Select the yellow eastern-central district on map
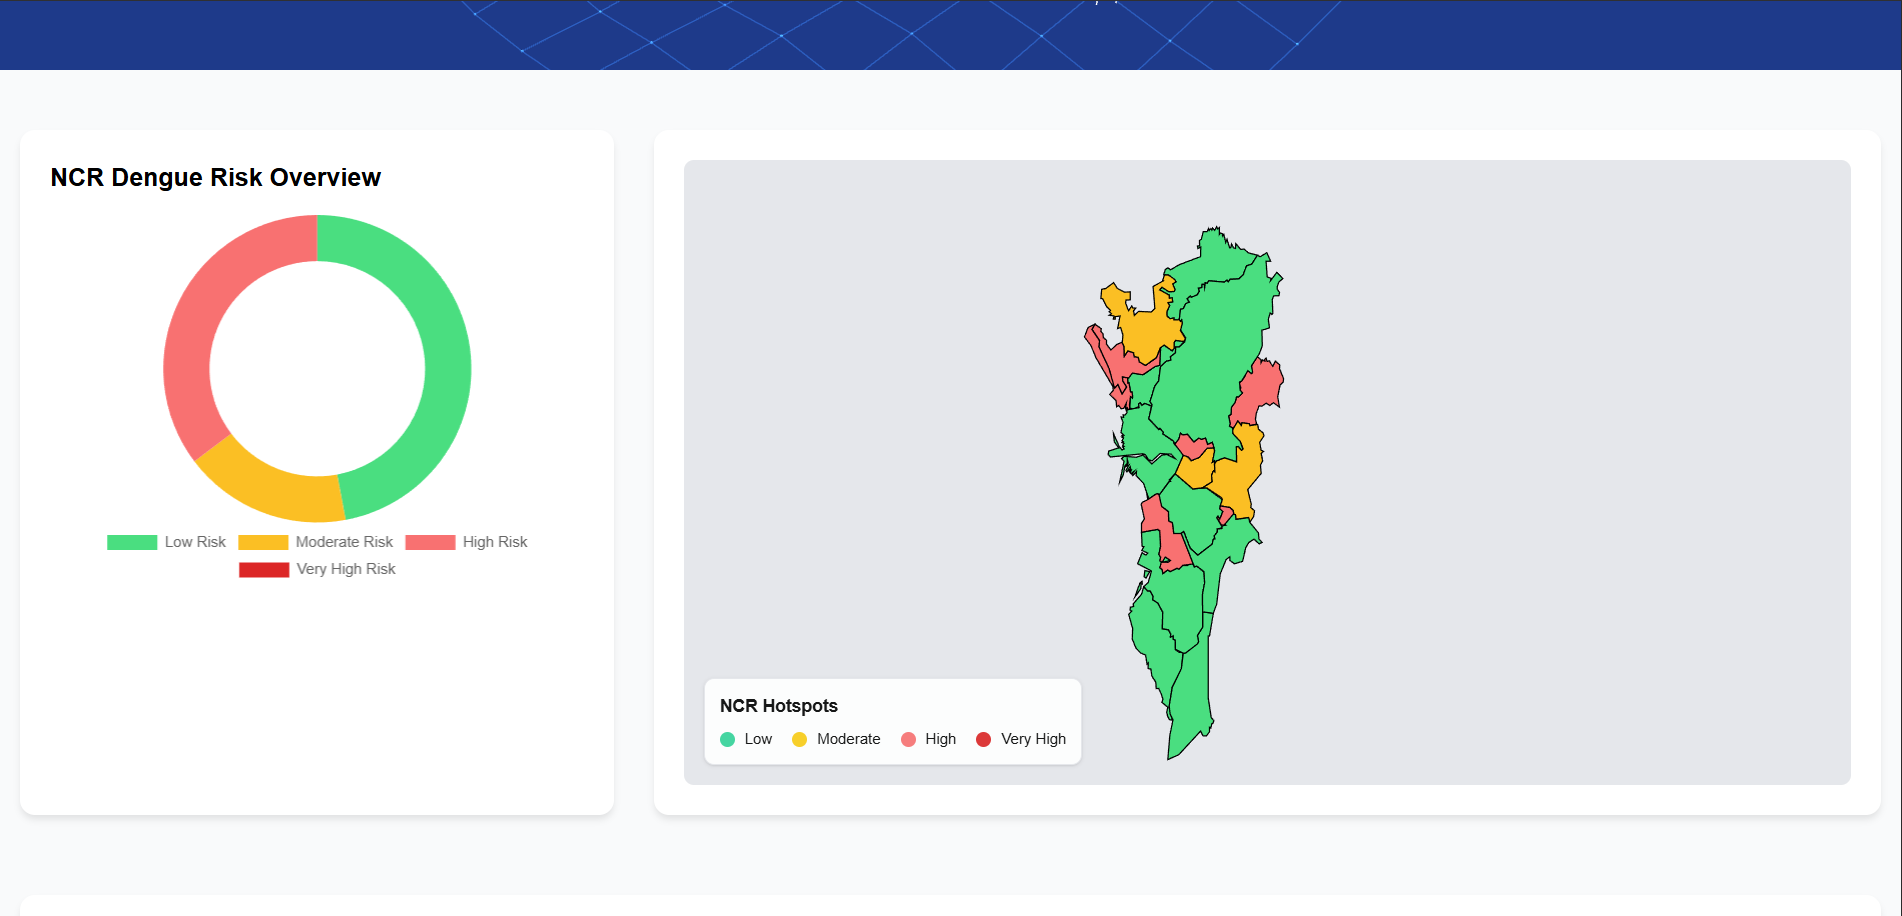 [x=1238, y=475]
